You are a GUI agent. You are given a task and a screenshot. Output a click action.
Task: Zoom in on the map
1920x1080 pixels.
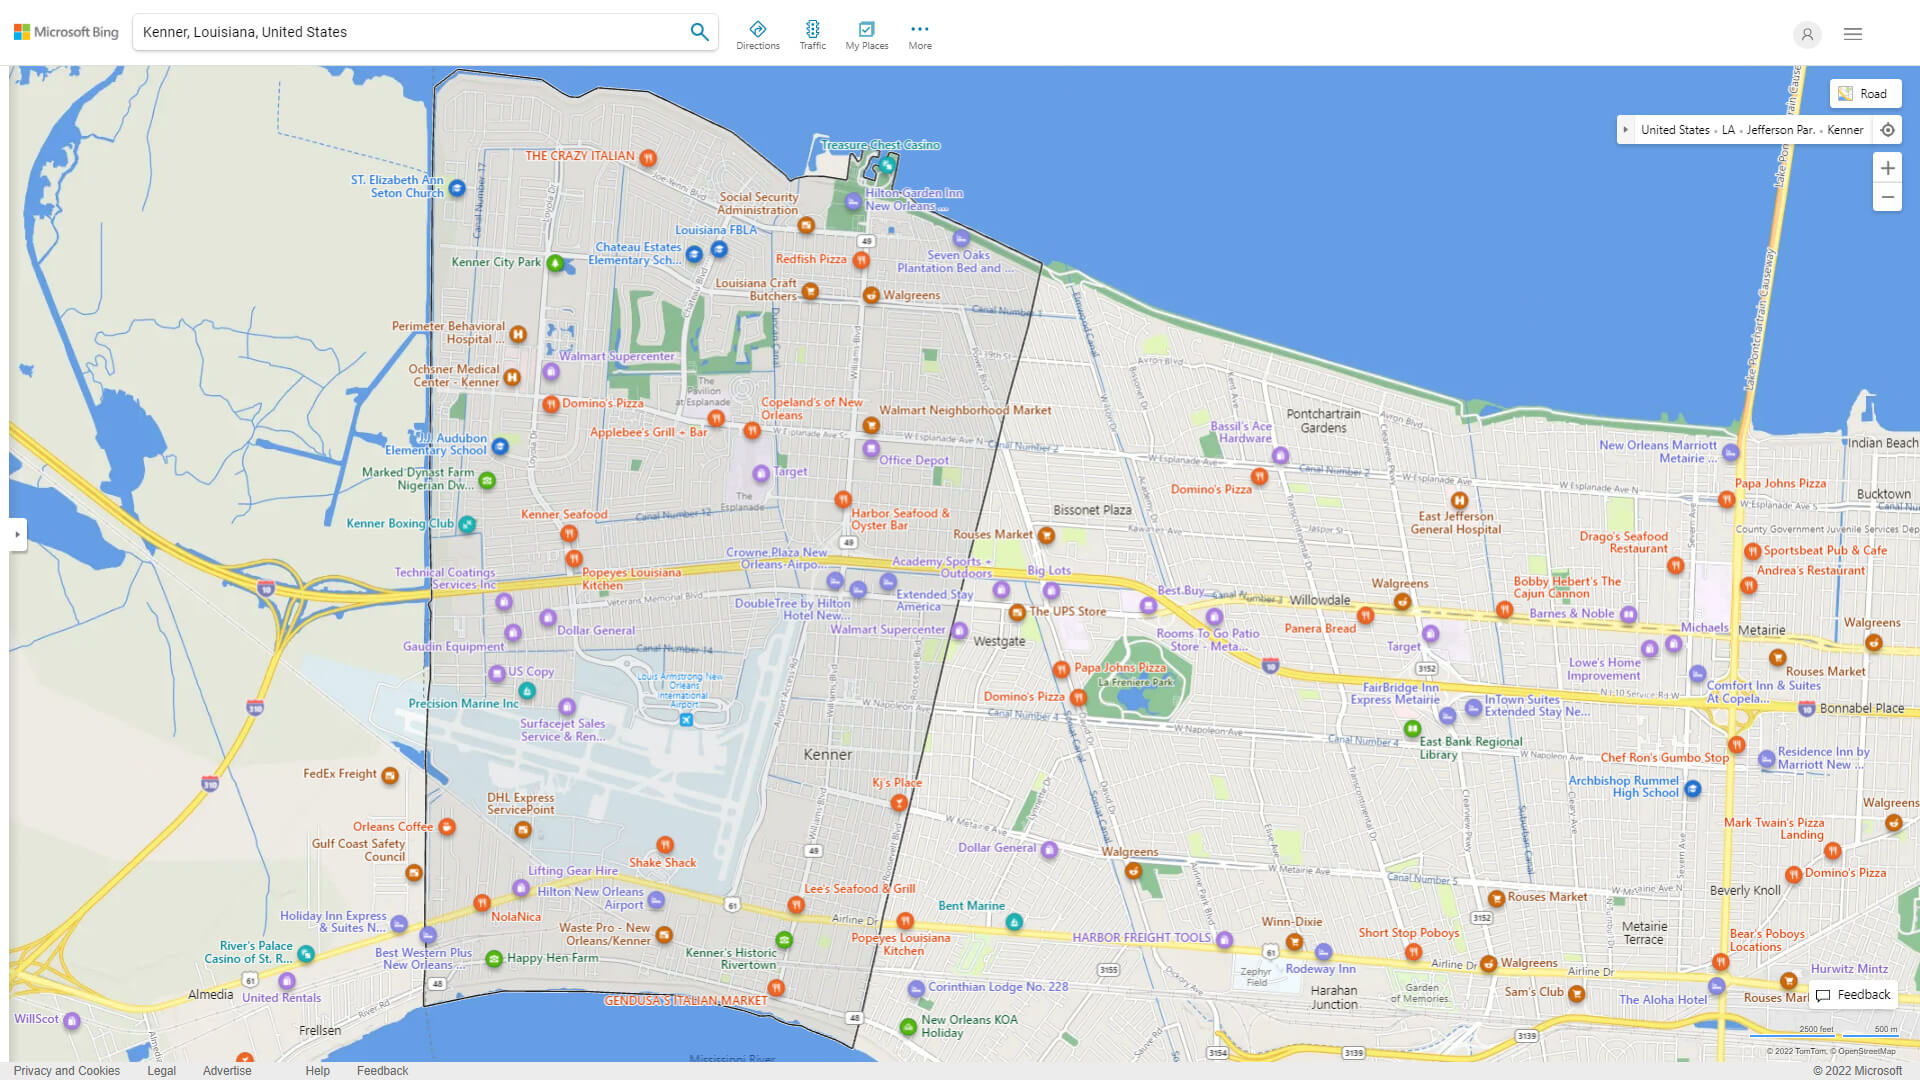tap(1887, 168)
